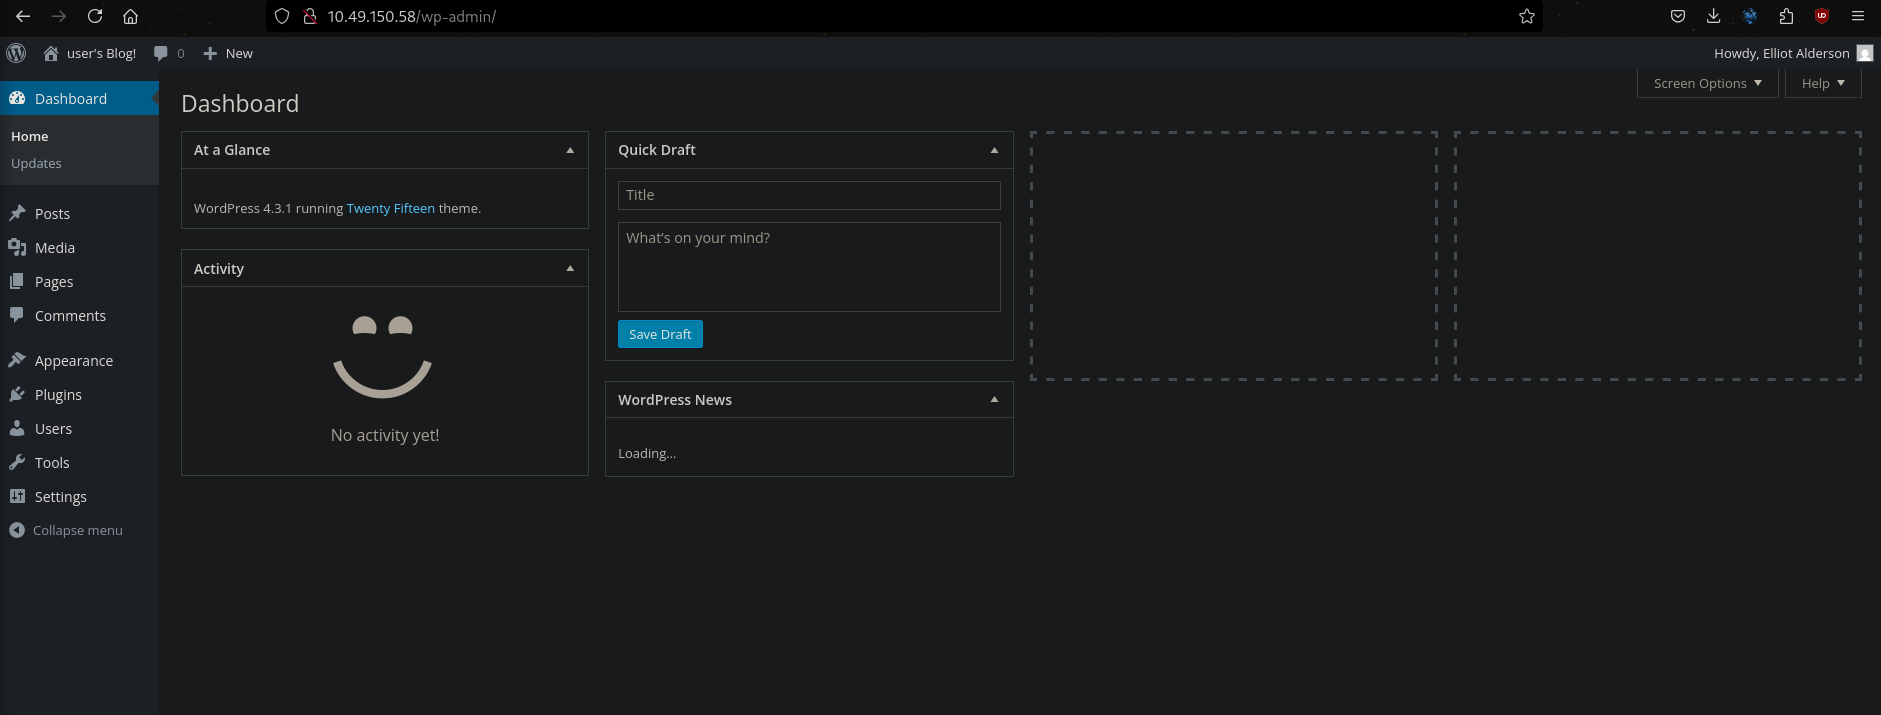The height and width of the screenshot is (715, 1881).
Task: Click the Elliot Alderson avatar icon
Action: pyautogui.click(x=1864, y=53)
